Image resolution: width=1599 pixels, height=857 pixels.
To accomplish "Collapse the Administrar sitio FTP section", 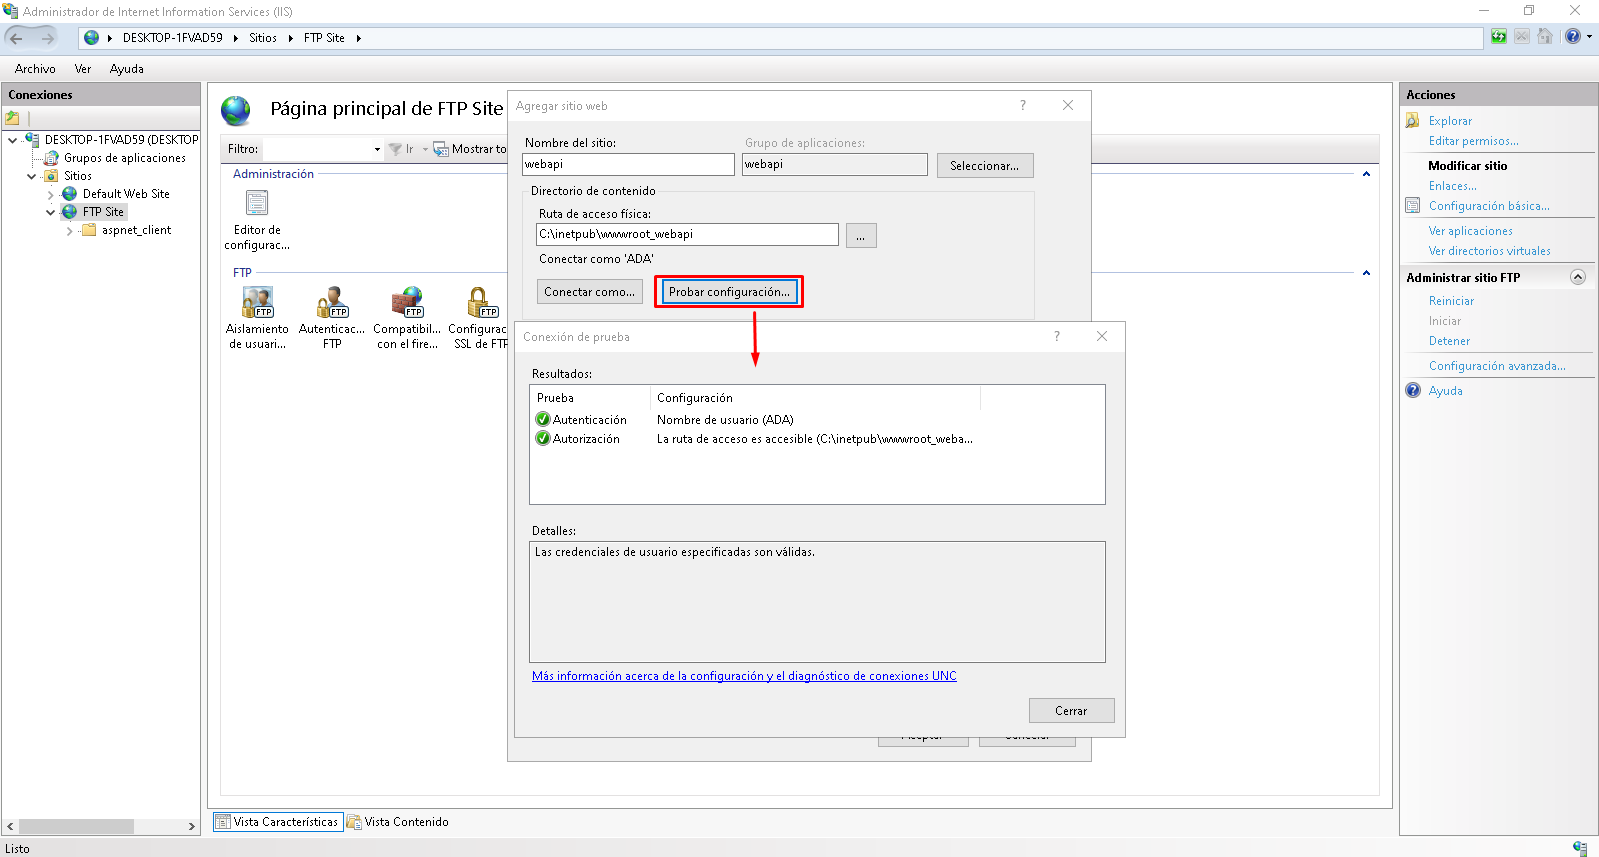I will tap(1577, 277).
